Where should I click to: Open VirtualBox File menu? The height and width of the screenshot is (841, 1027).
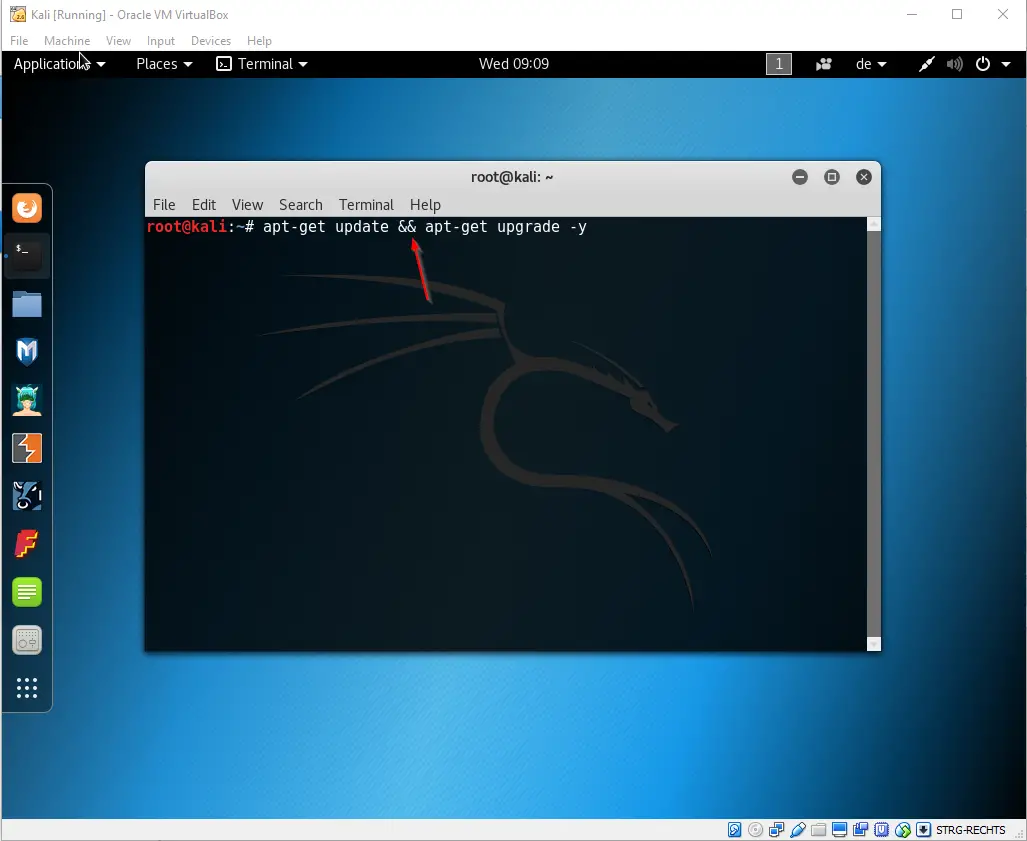point(19,41)
